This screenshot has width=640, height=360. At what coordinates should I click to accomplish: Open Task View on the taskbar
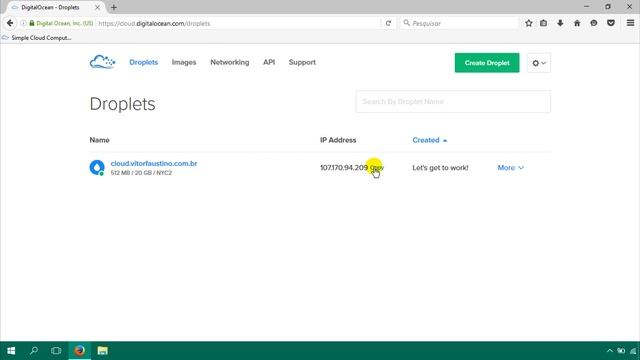pos(56,351)
